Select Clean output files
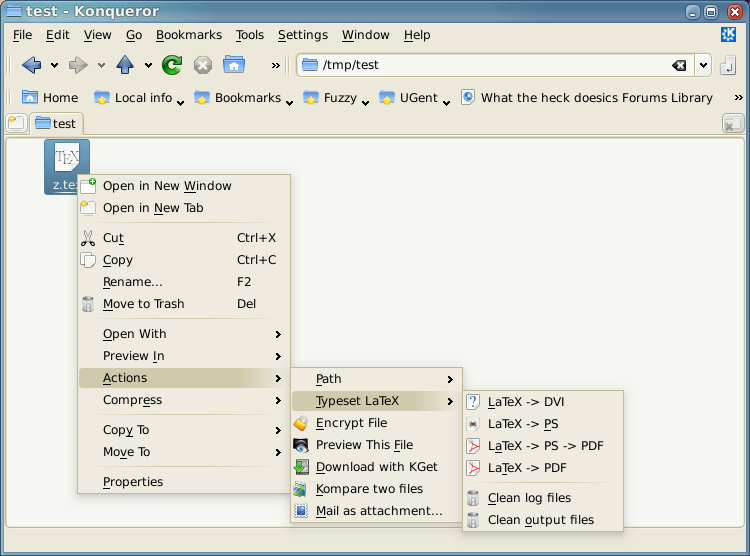Image resolution: width=750 pixels, height=556 pixels. pos(543,520)
